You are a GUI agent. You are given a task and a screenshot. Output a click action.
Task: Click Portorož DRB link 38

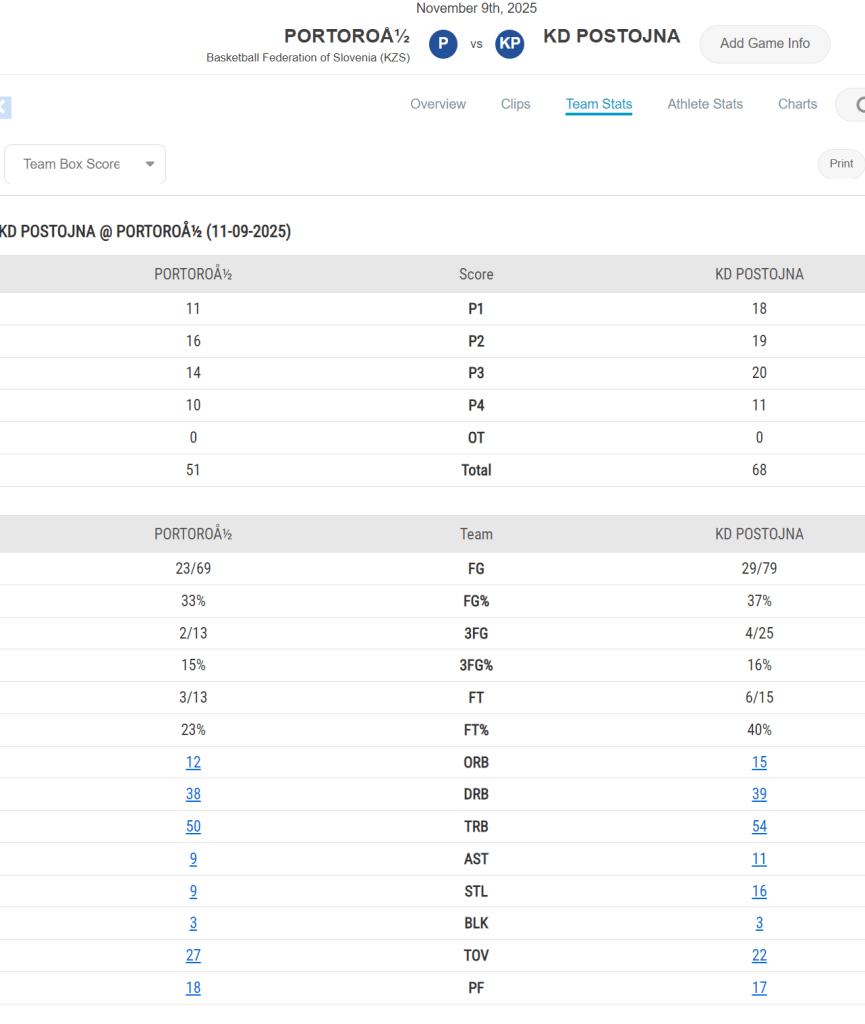(193, 794)
